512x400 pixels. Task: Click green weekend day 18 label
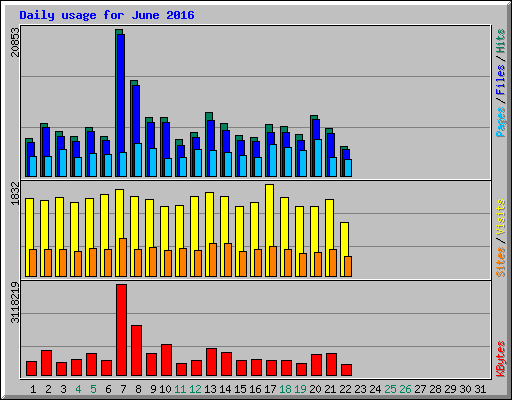(285, 389)
